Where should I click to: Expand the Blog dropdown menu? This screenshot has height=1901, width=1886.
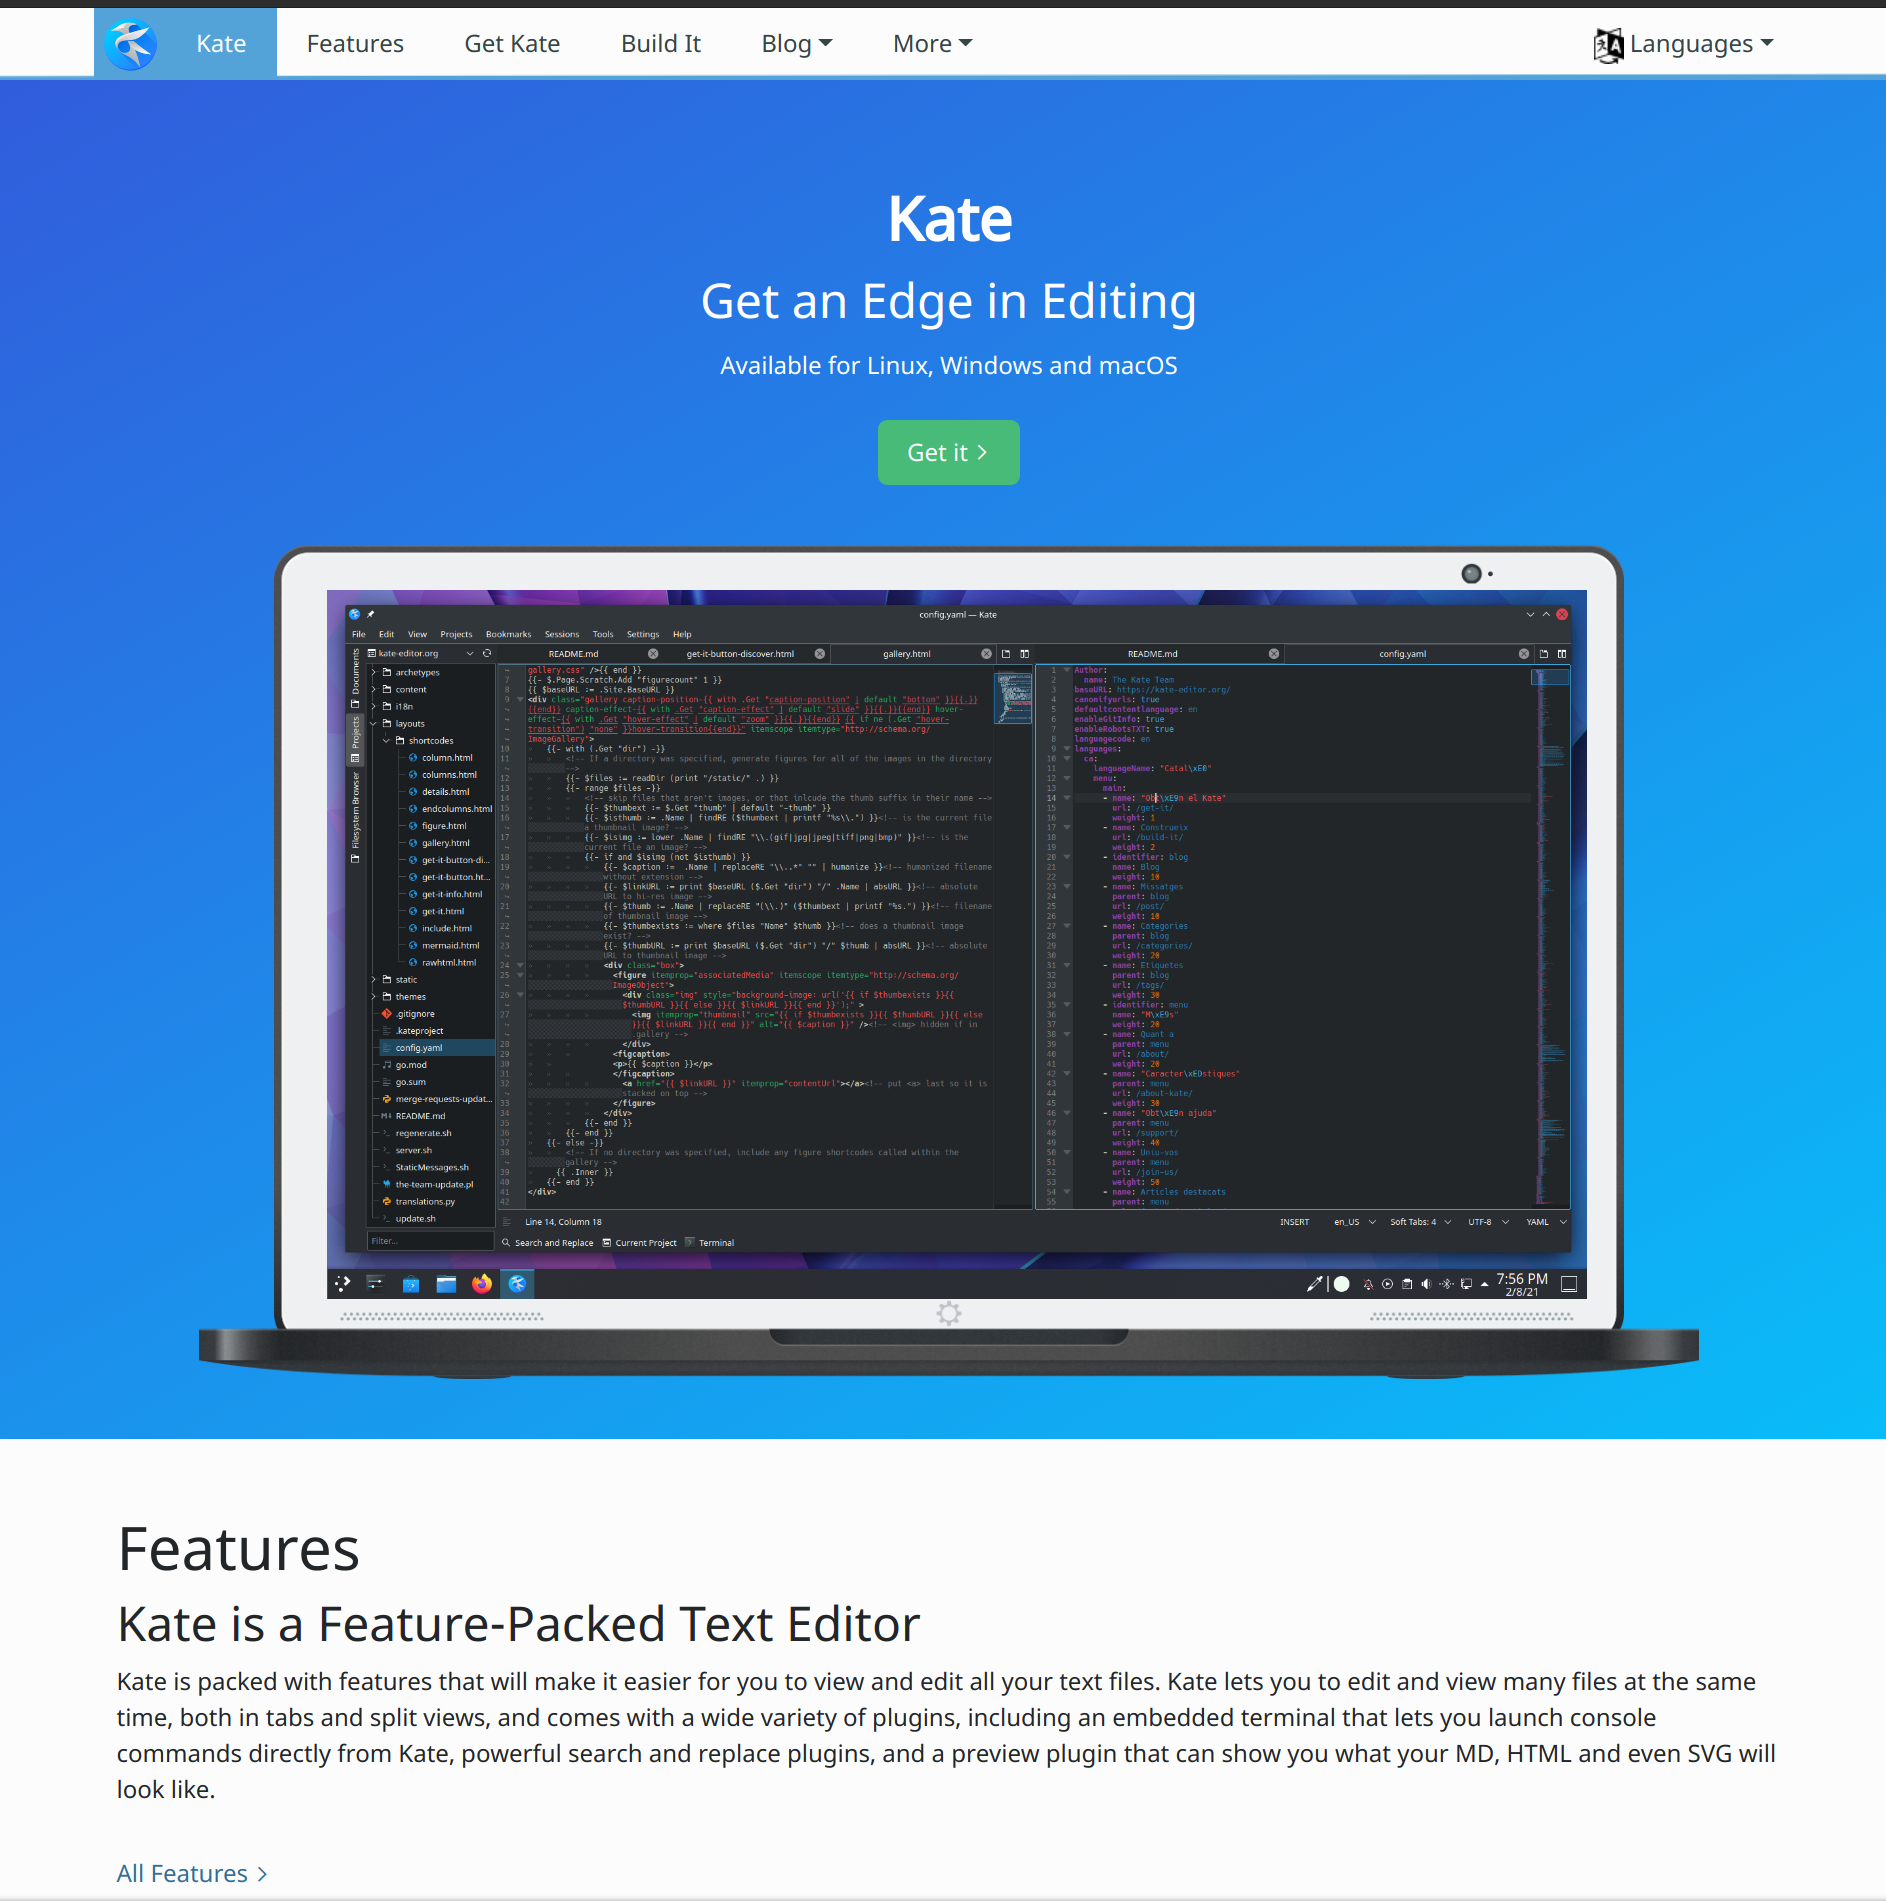click(x=797, y=44)
